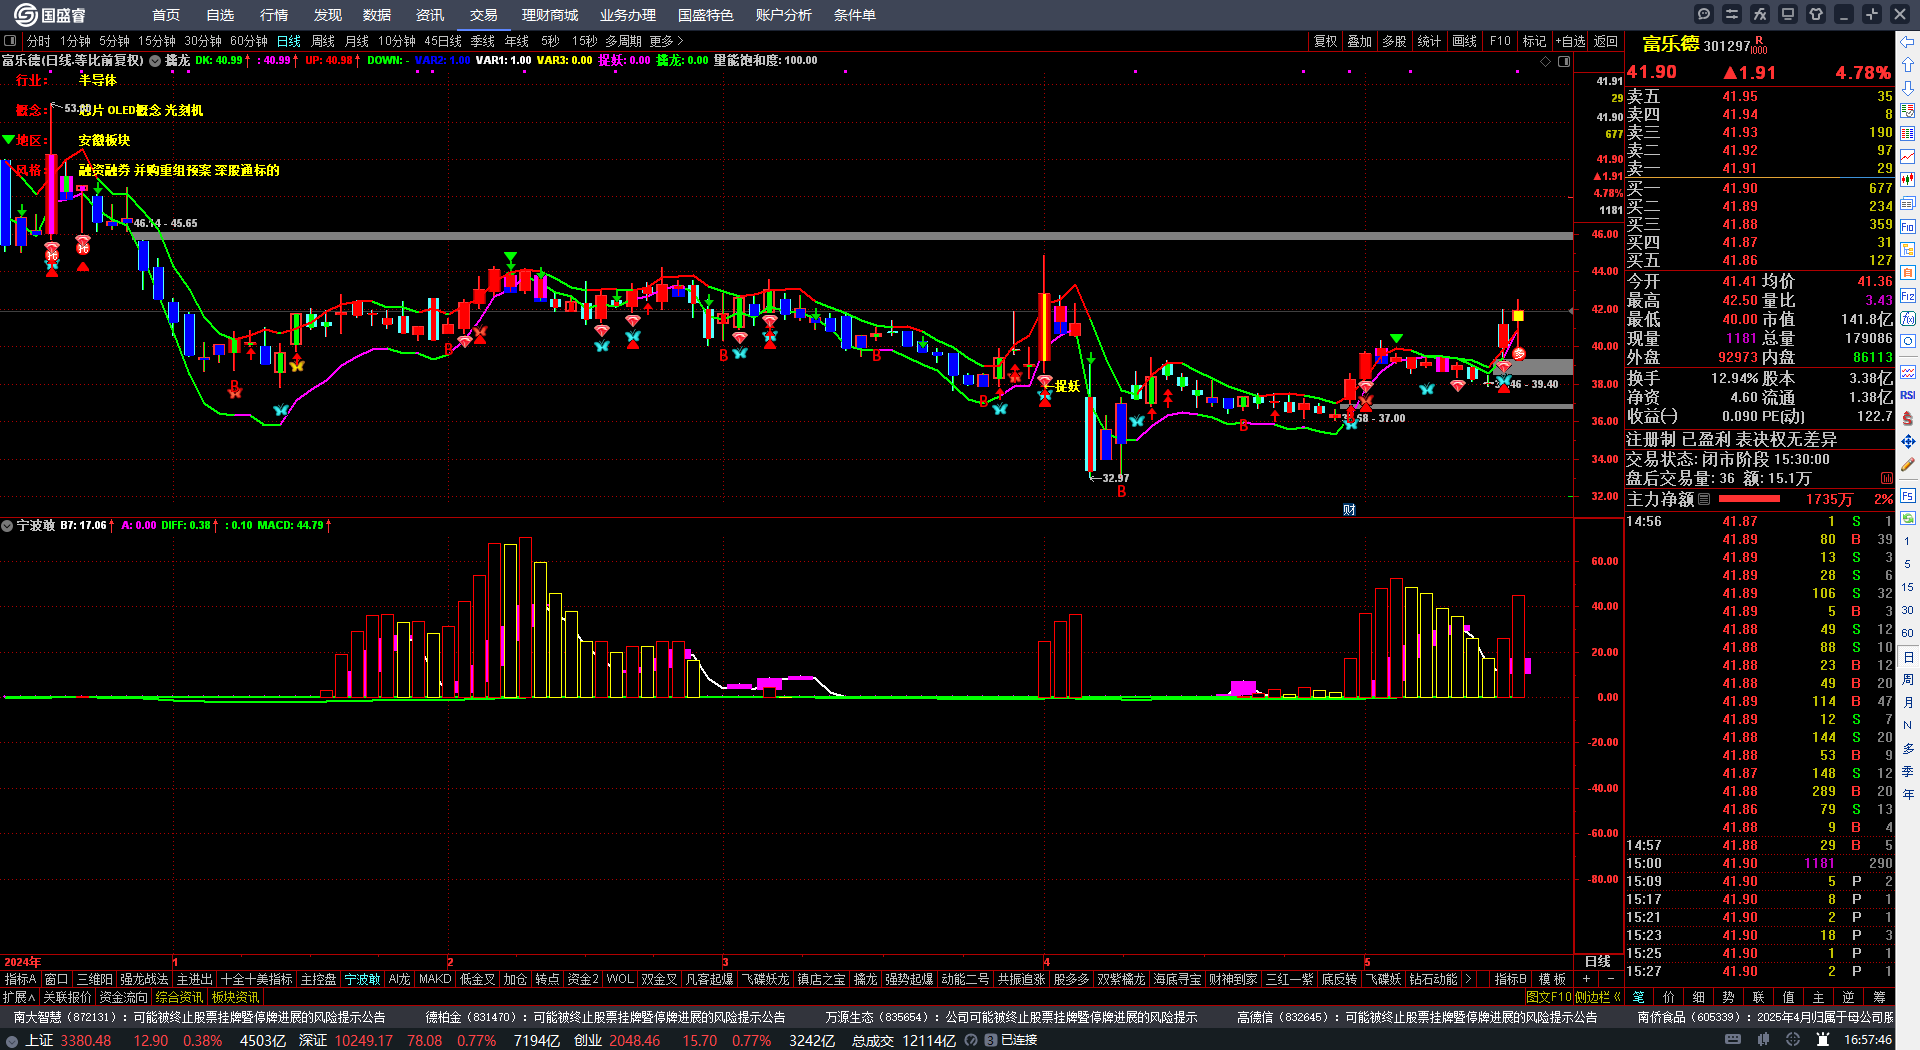Select the pencil drawing tool
Image resolution: width=1920 pixels, height=1050 pixels.
pos(1908,465)
